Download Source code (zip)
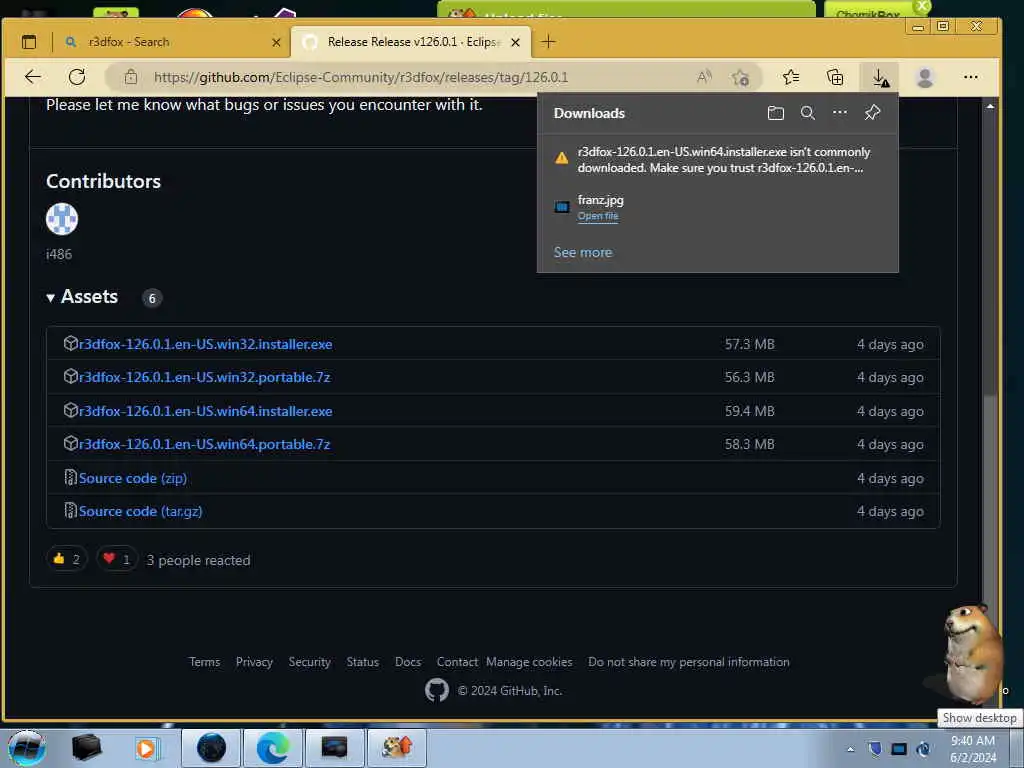 (x=133, y=478)
